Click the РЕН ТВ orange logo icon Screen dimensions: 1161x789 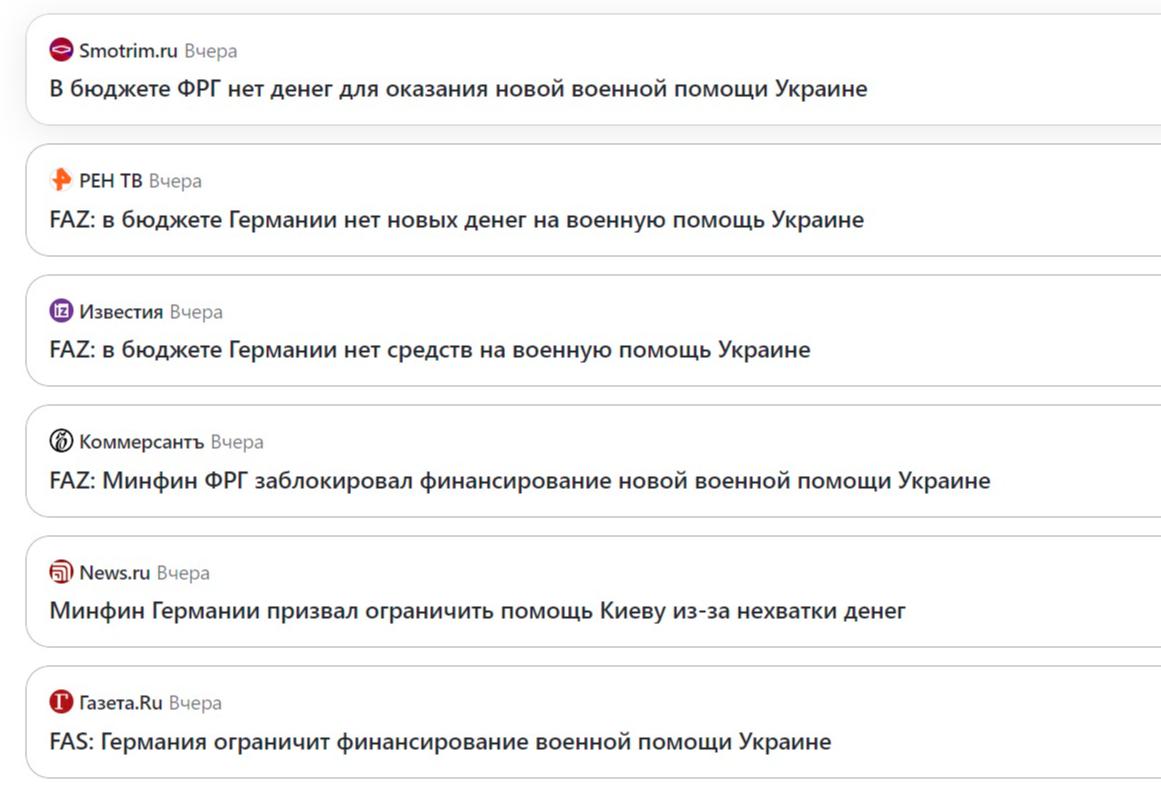[x=61, y=181]
